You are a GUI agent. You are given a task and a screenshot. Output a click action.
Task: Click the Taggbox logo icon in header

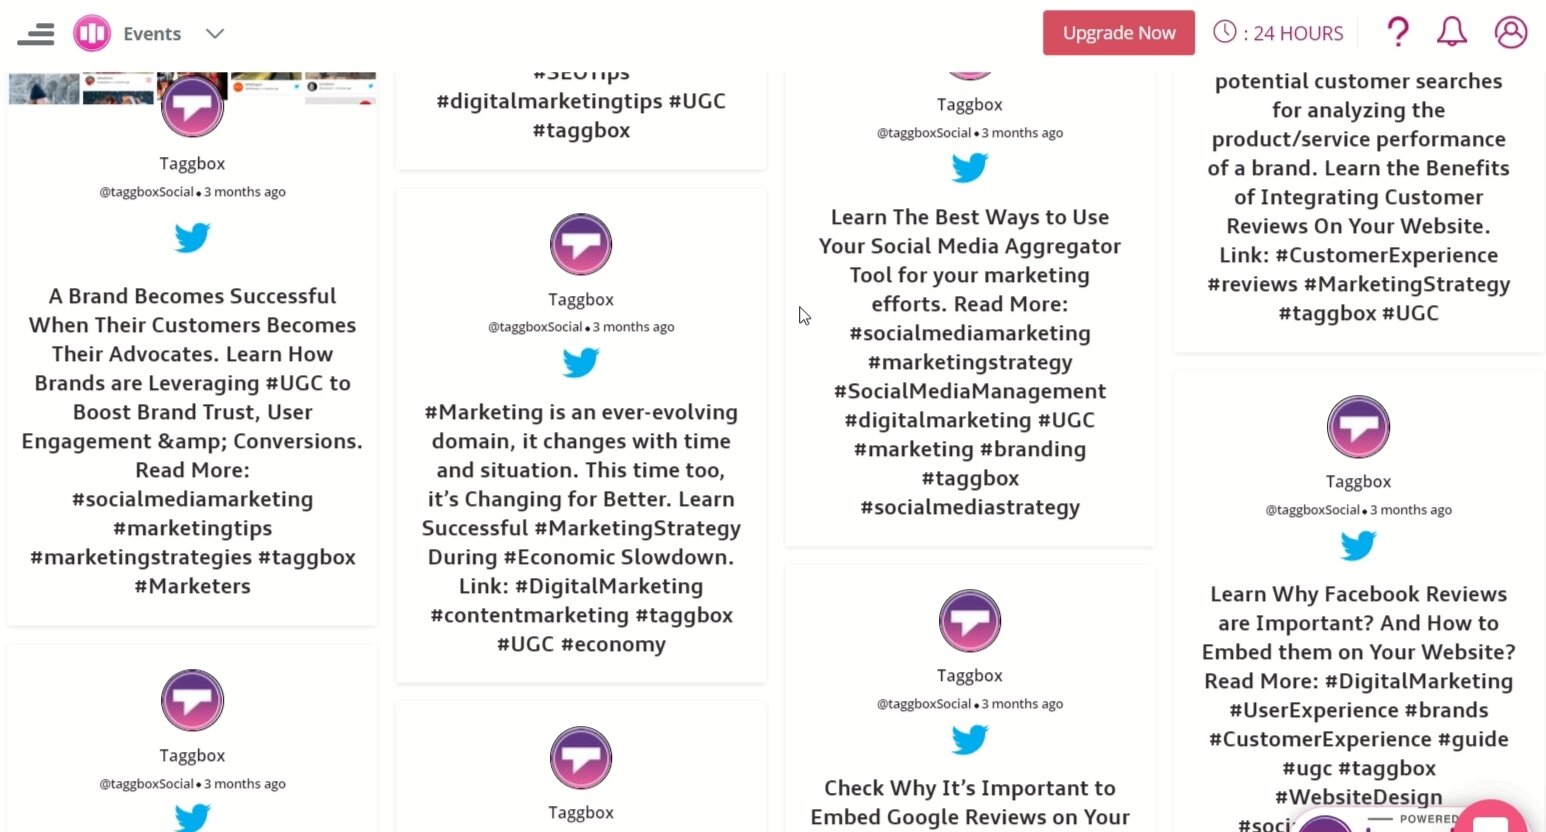92,34
